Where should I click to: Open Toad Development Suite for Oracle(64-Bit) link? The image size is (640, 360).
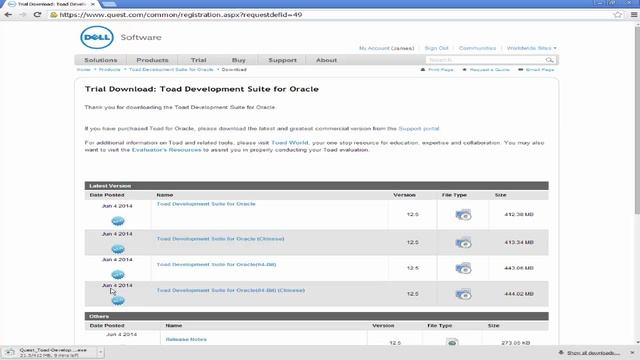pos(216,264)
